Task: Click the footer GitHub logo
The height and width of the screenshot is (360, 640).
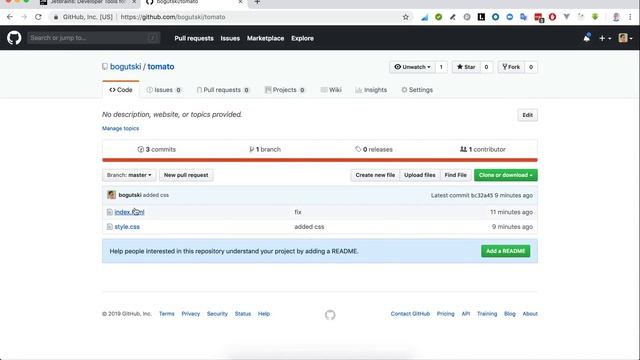Action: pos(330,315)
